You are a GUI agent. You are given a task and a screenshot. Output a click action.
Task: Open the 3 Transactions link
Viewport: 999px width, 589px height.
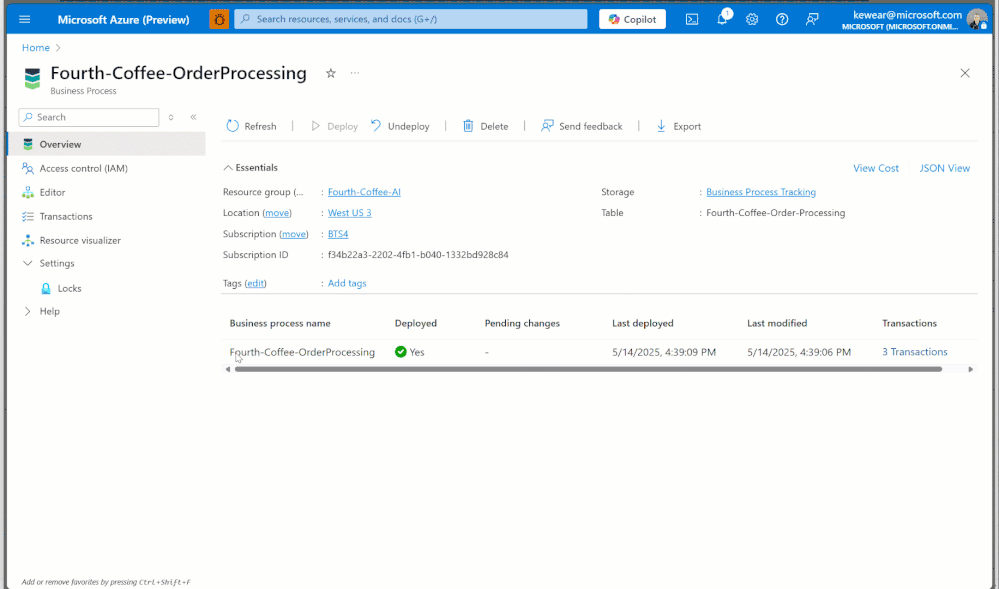click(x=914, y=352)
